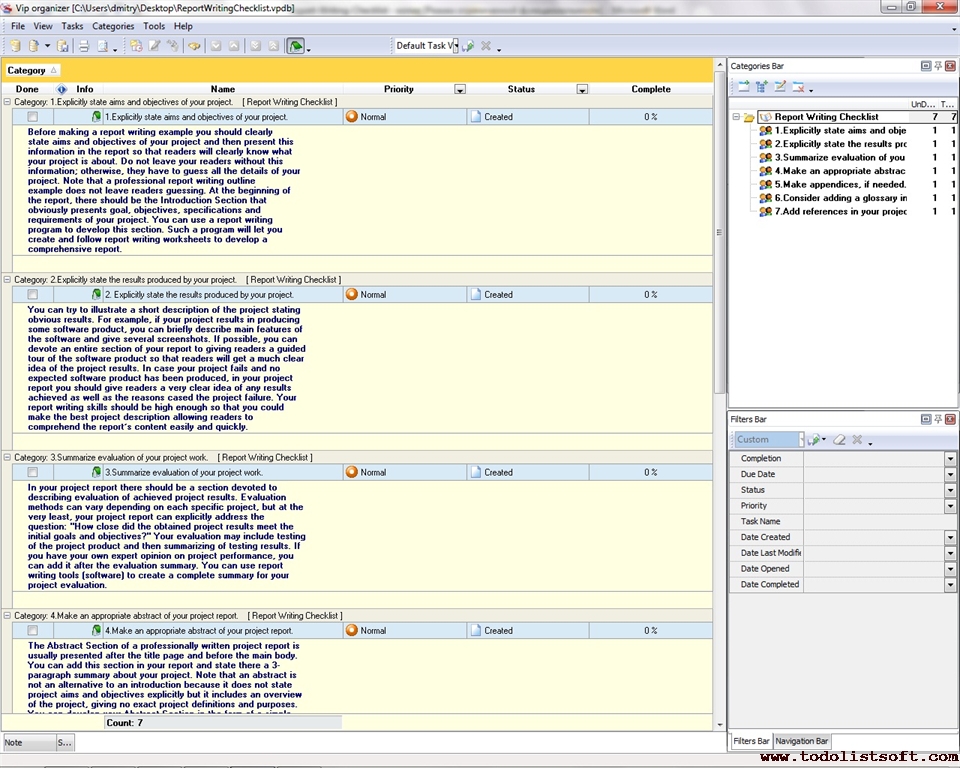This screenshot has height=768, width=960.
Task: Pin the Categories Bar using pushpin icon
Action: point(938,66)
